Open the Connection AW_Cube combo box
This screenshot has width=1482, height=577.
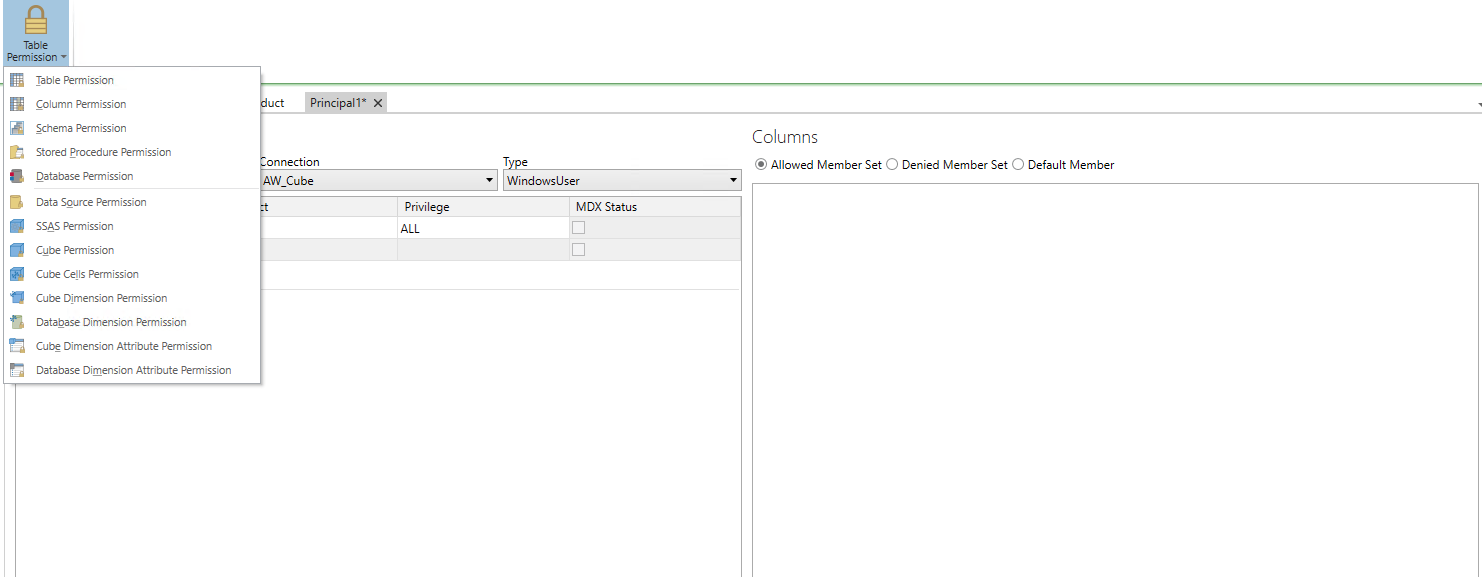[377, 181]
